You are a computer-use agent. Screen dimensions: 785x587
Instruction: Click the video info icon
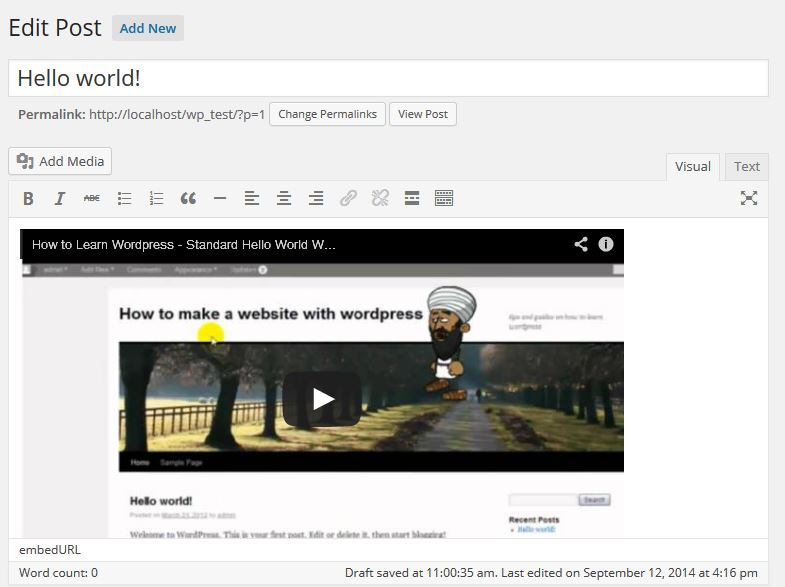coord(606,244)
